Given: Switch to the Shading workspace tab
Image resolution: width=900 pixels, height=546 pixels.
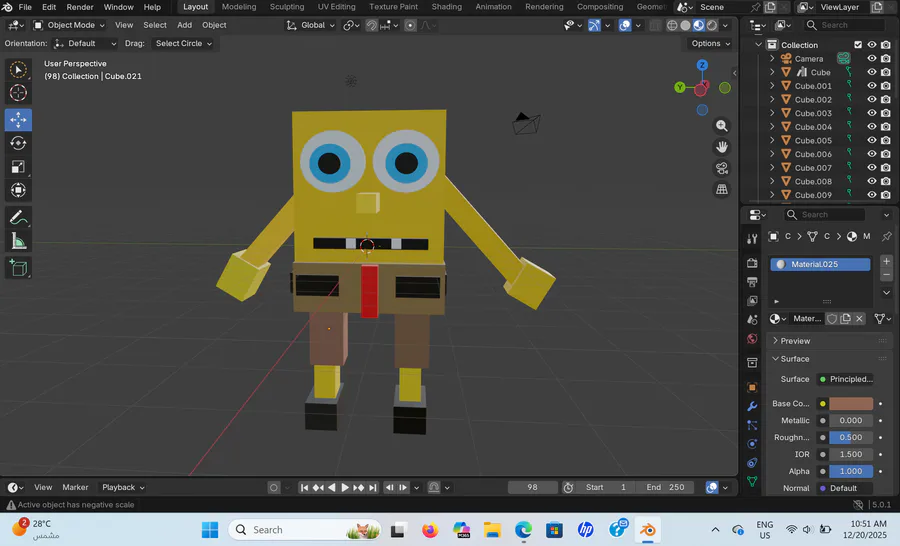Looking at the screenshot, I should 446,7.
